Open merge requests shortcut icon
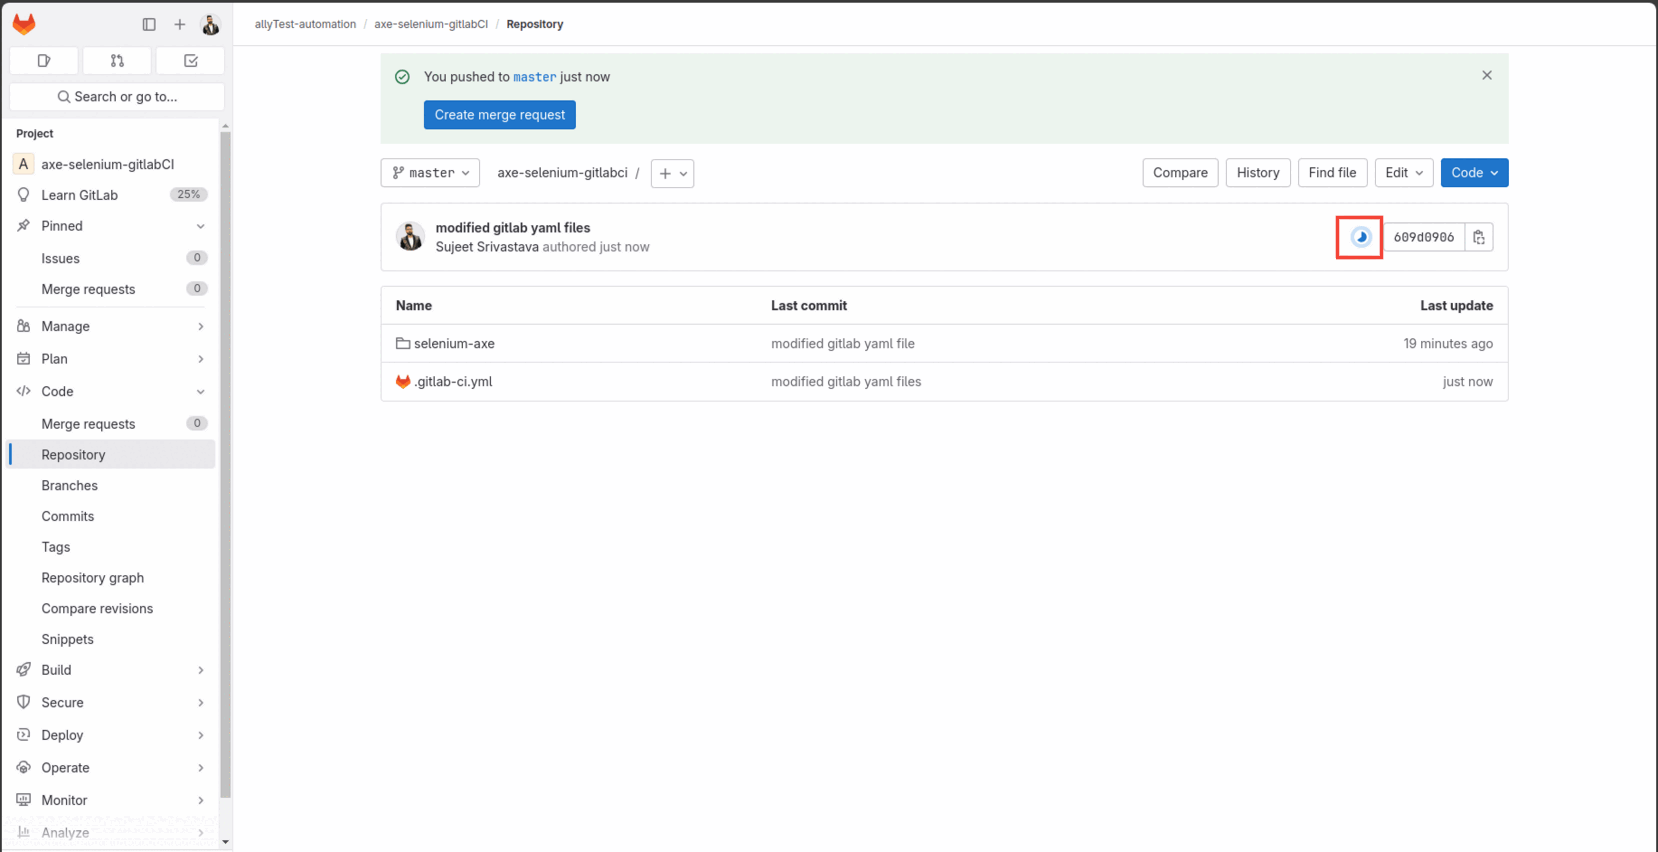Viewport: 1658px width, 852px height. click(x=117, y=61)
